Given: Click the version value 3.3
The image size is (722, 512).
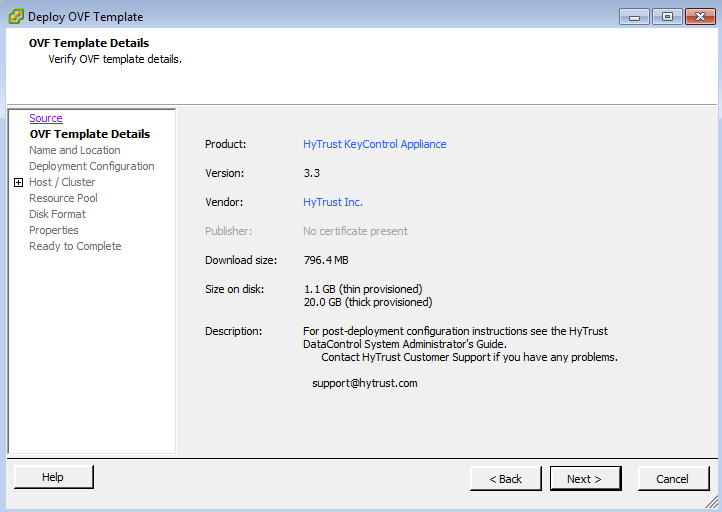Looking at the screenshot, I should [x=312, y=173].
